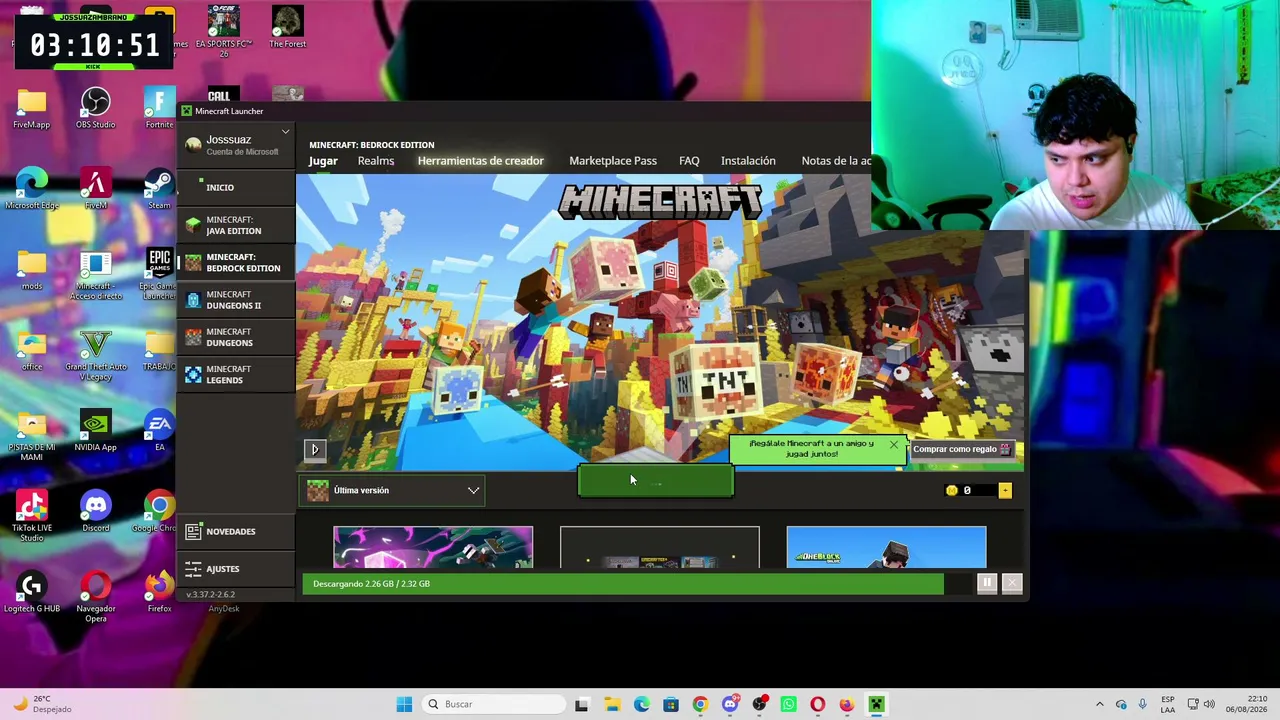Select Logitech G HUB desktop shortcut
This screenshot has width=1280, height=720.
[x=32, y=593]
